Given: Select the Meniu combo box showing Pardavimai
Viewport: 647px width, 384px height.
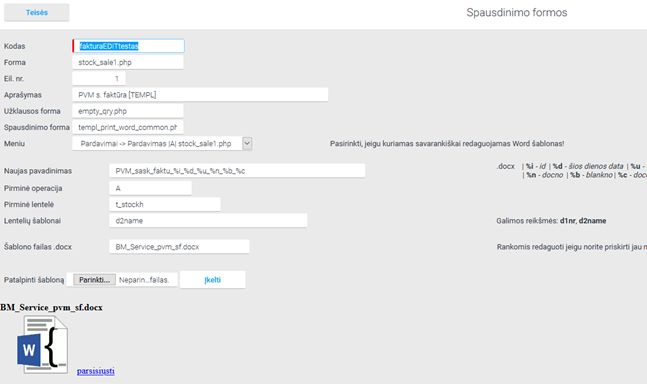Looking at the screenshot, I should pyautogui.click(x=162, y=144).
